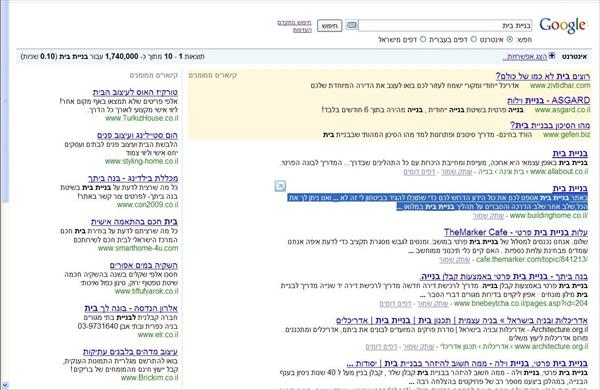
Task: Click the www.elr.co.il URL text
Action: click(x=158, y=335)
